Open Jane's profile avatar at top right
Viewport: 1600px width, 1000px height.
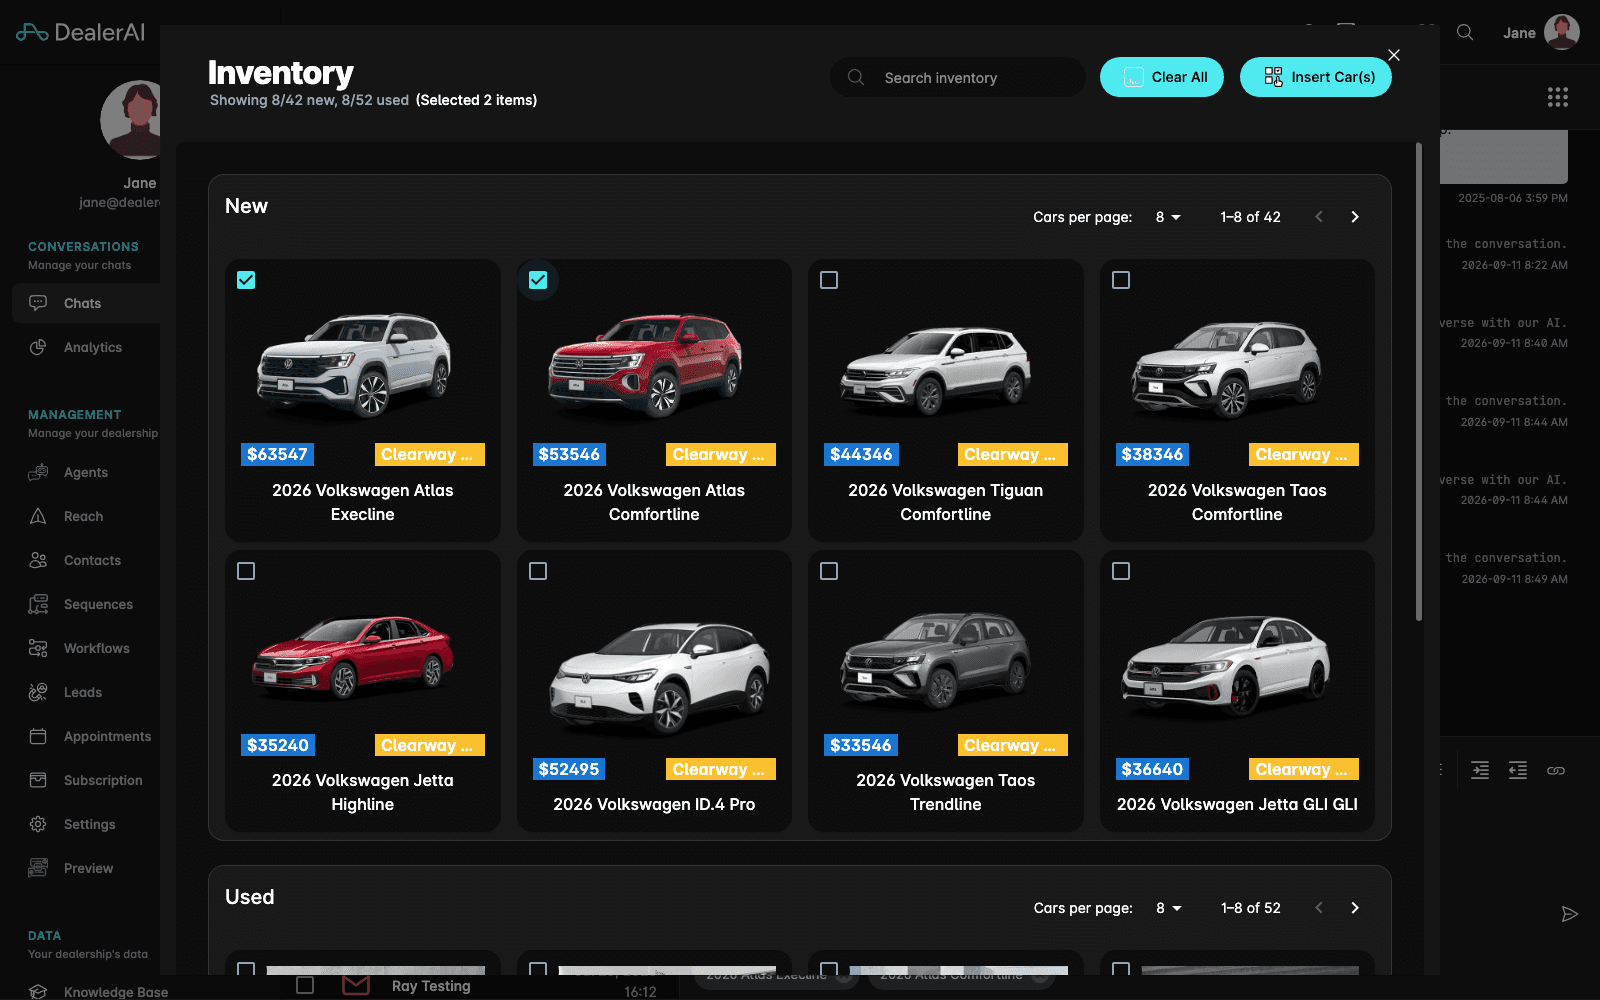(x=1561, y=32)
